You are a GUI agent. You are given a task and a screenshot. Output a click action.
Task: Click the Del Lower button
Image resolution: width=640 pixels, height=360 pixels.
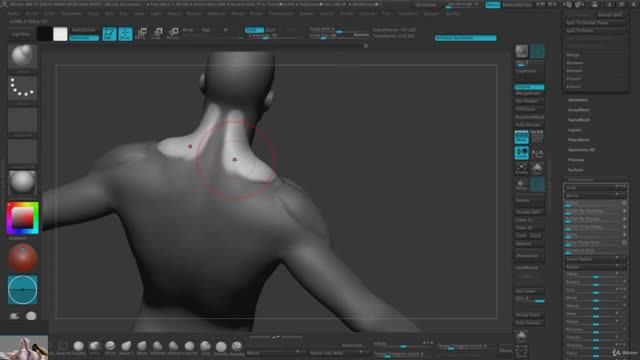point(529,291)
